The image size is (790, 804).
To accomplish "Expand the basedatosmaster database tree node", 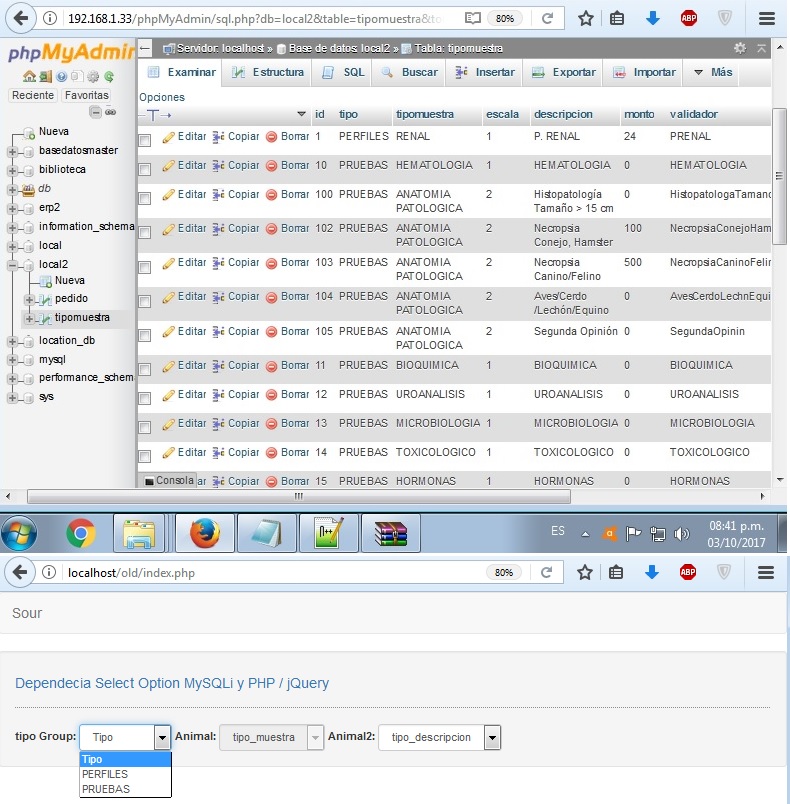I will [x=13, y=151].
